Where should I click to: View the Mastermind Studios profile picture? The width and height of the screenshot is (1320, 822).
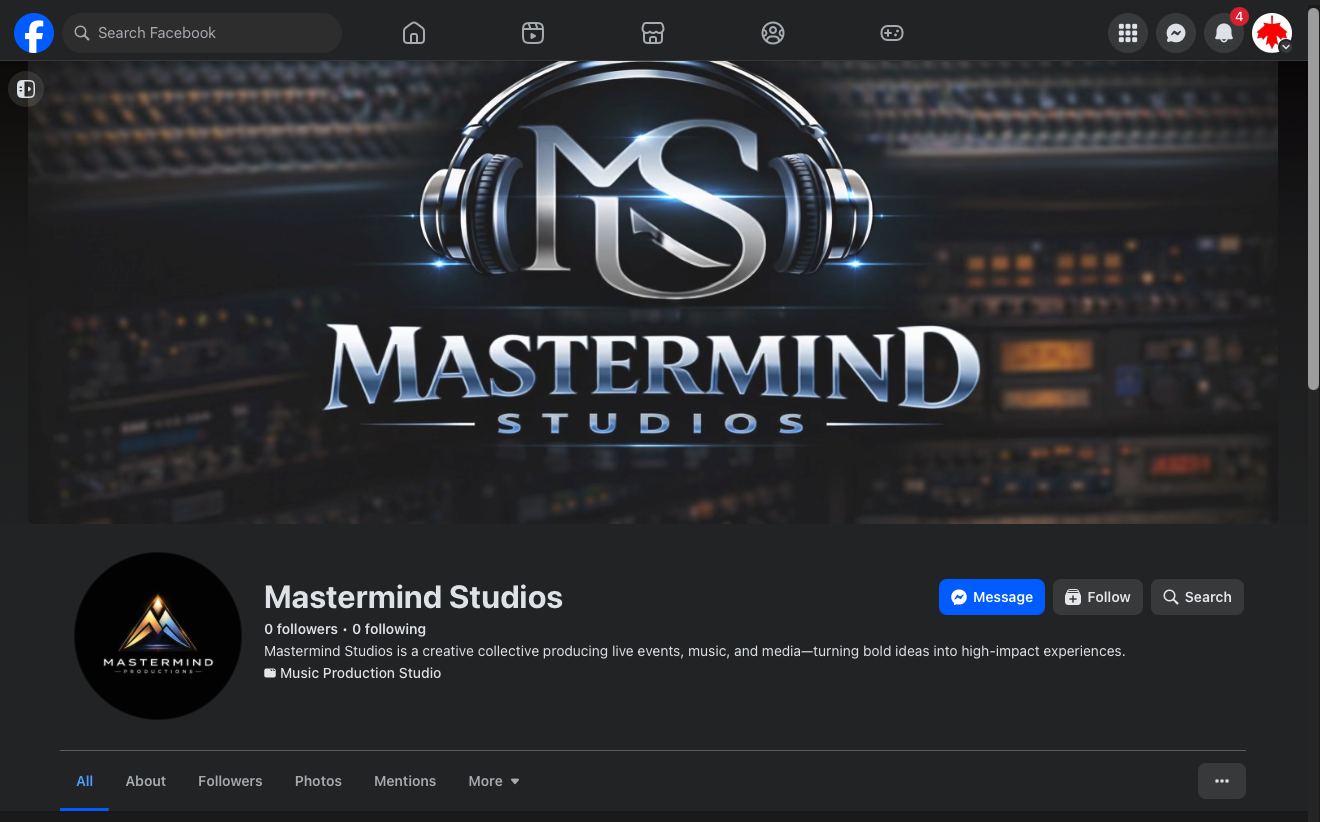pyautogui.click(x=157, y=636)
